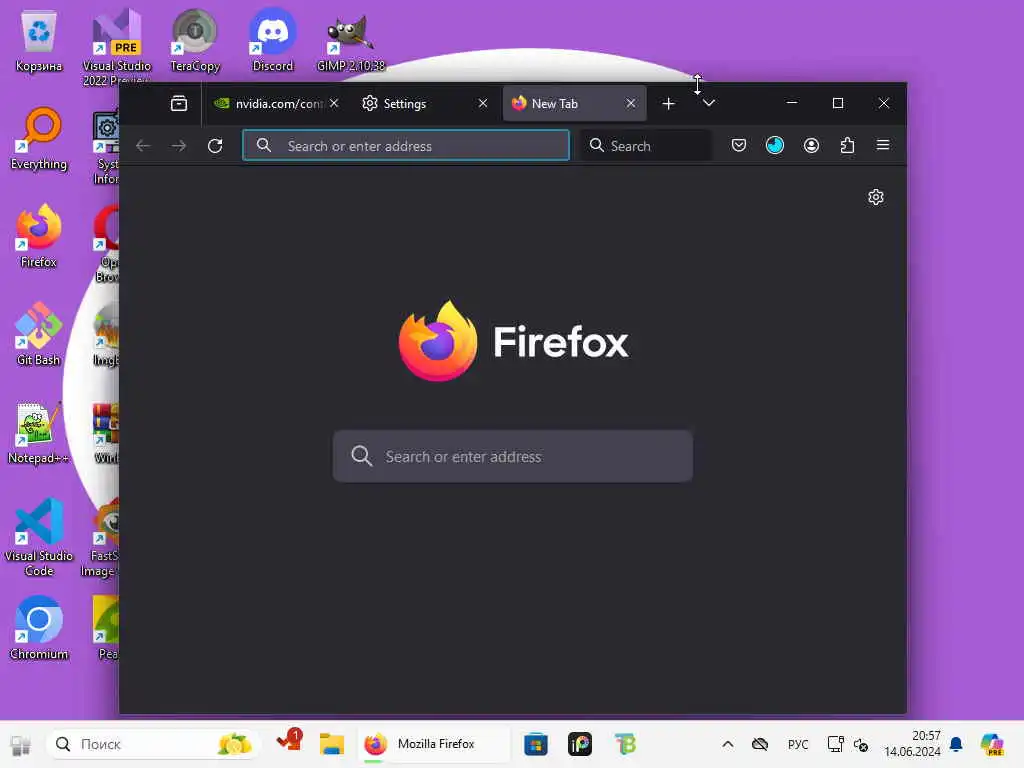Image resolution: width=1024 pixels, height=768 pixels.
Task: Select the Git Bash desktop shortcut
Action: point(39,334)
